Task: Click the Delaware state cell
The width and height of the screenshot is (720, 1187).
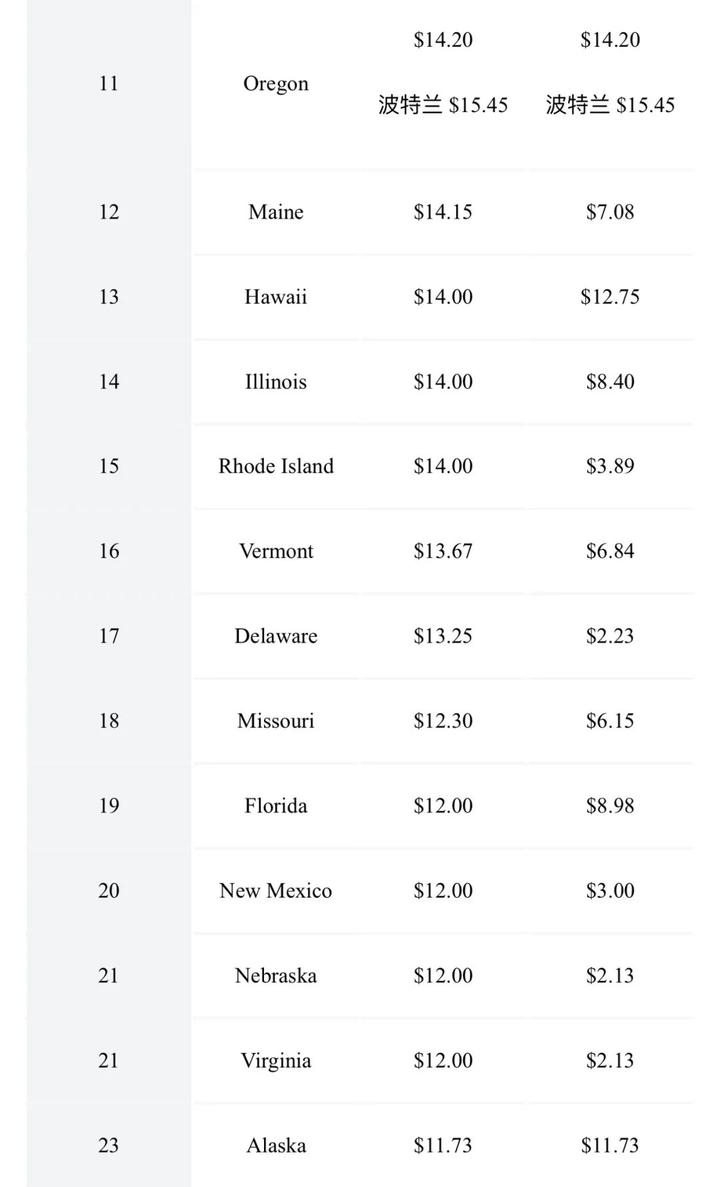Action: [275, 636]
